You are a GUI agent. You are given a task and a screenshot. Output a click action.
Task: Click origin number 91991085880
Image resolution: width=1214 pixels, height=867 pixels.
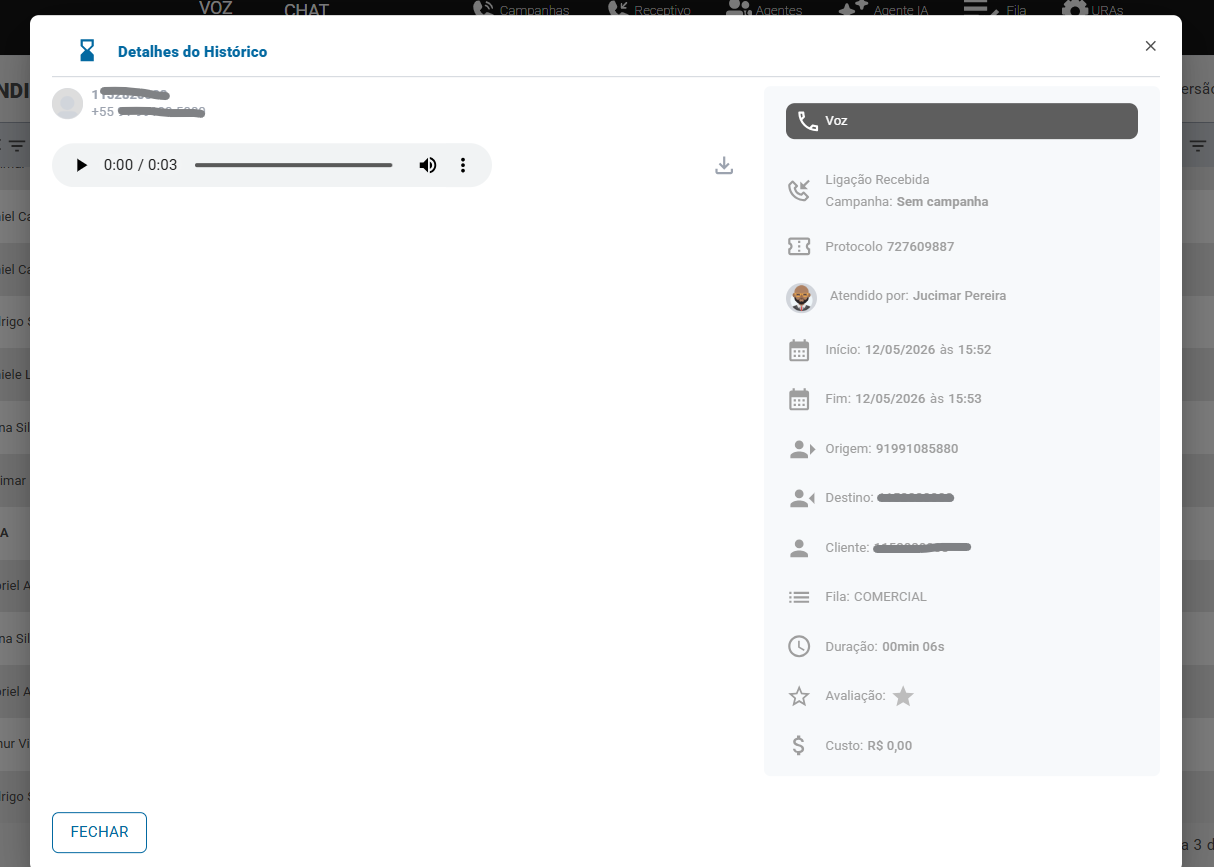917,449
